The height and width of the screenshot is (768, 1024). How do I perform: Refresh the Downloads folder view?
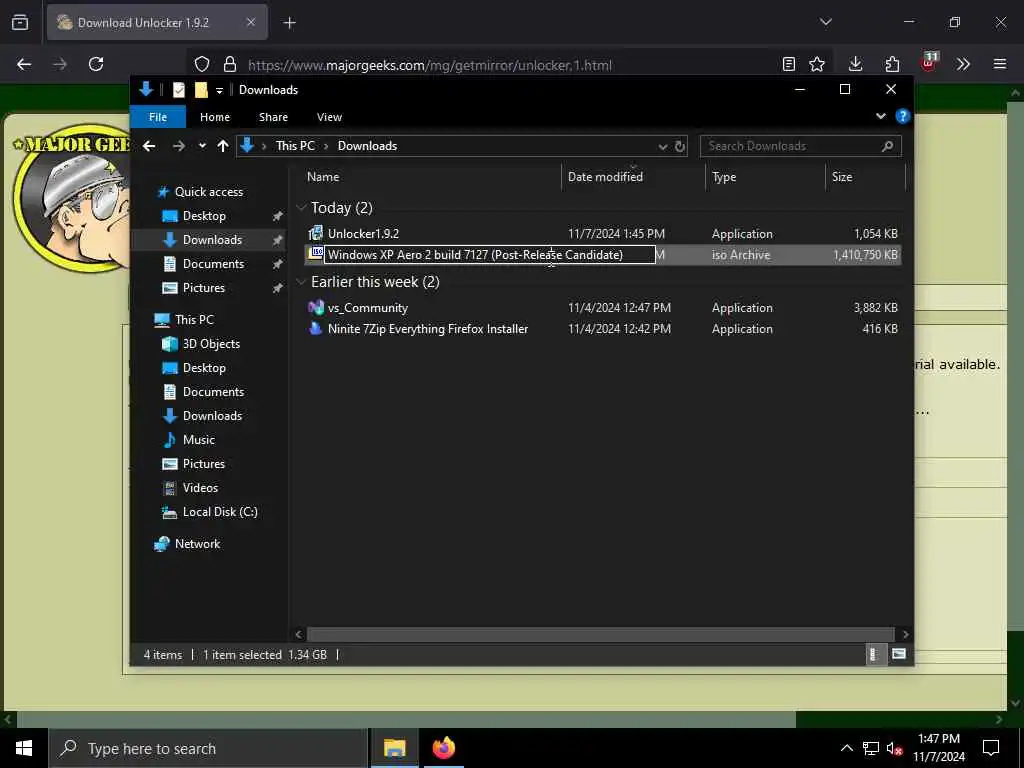click(680, 146)
